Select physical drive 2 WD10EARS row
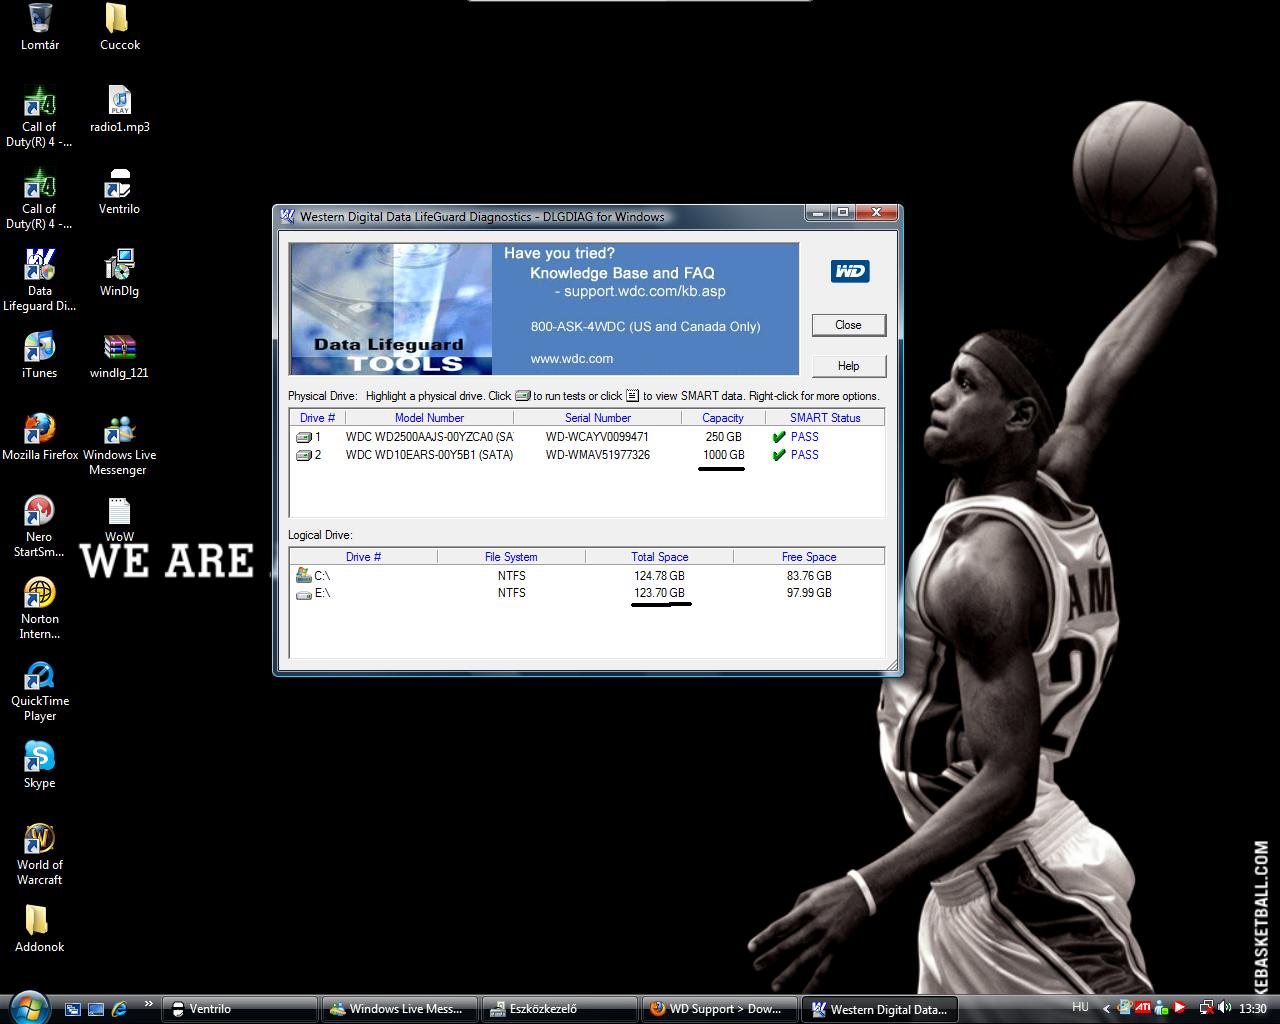 point(587,455)
